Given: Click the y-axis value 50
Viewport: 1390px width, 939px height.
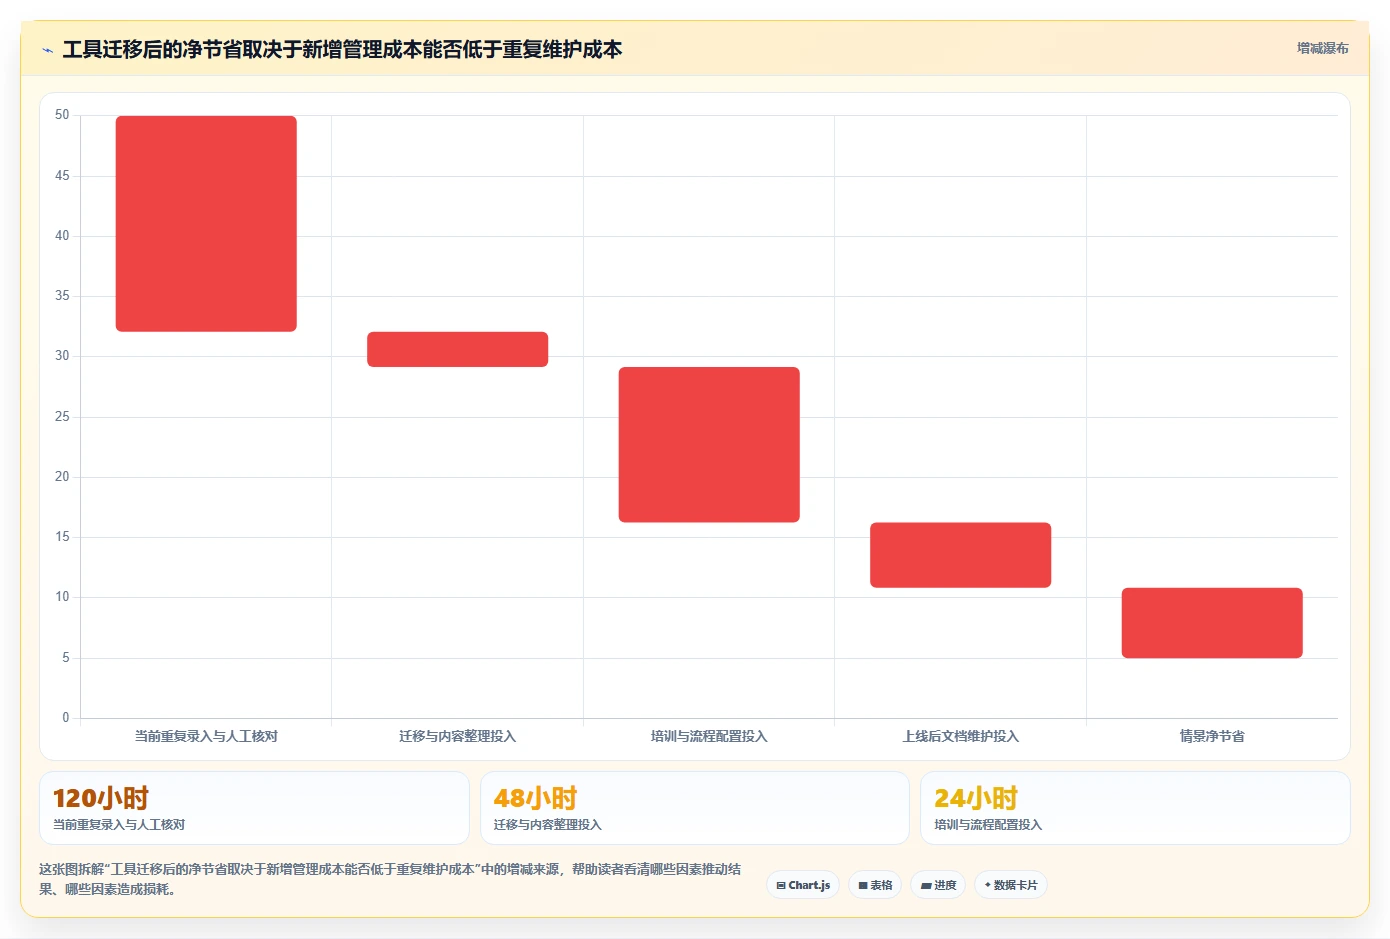Looking at the screenshot, I should pyautogui.click(x=62, y=115).
